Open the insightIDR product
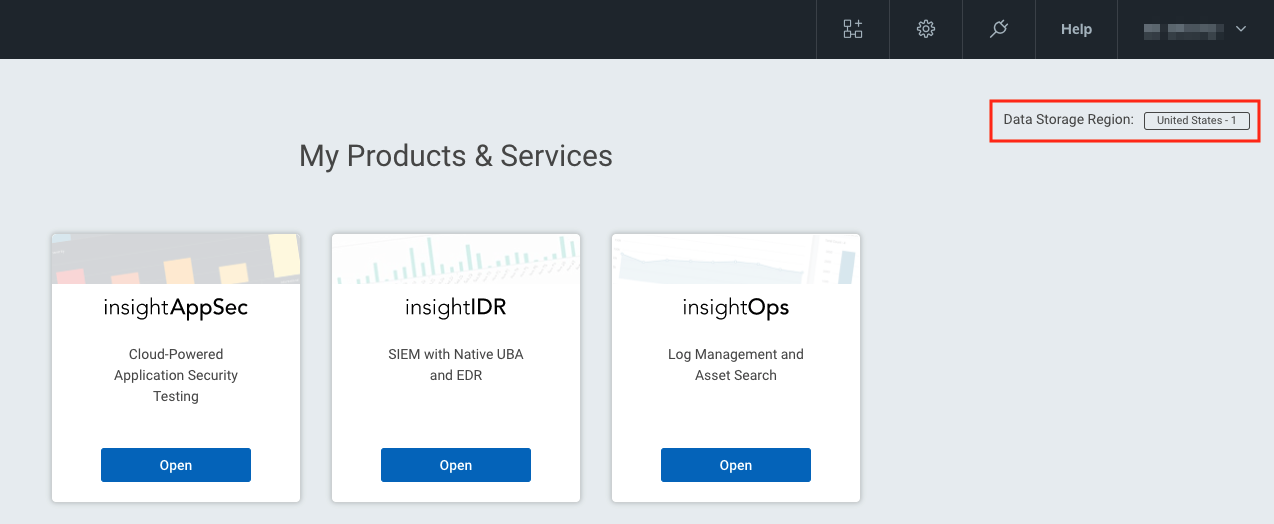This screenshot has width=1274, height=524. (456, 465)
